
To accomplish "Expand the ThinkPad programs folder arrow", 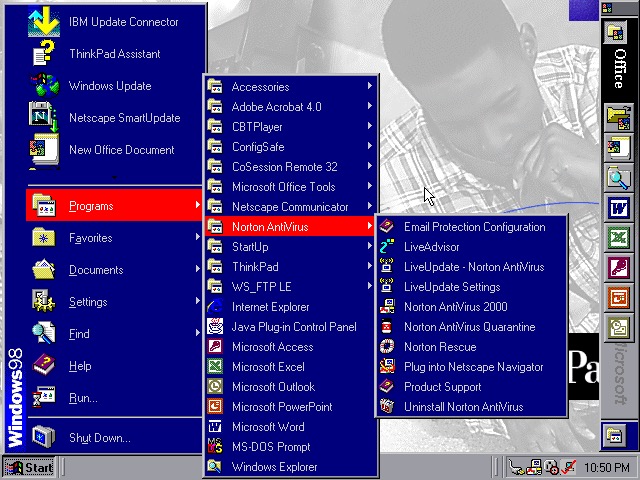I will tap(370, 267).
